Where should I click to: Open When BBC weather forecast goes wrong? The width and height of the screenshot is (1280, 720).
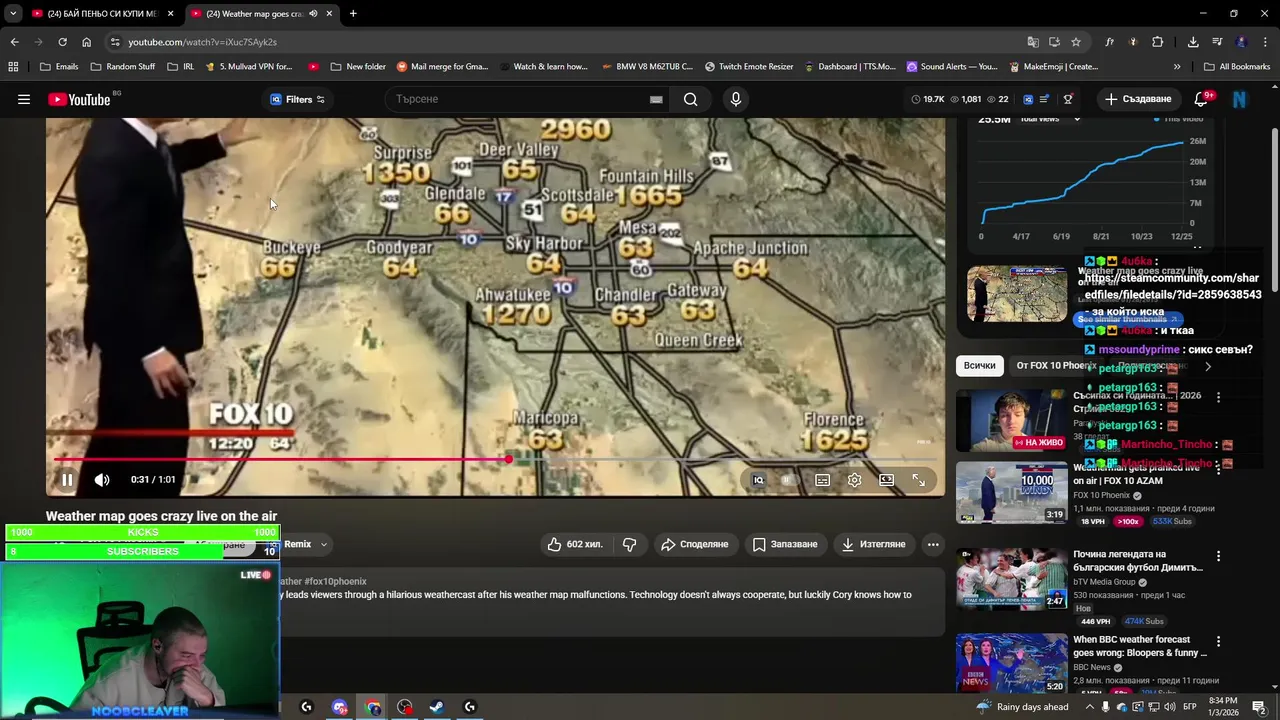coord(1011,663)
